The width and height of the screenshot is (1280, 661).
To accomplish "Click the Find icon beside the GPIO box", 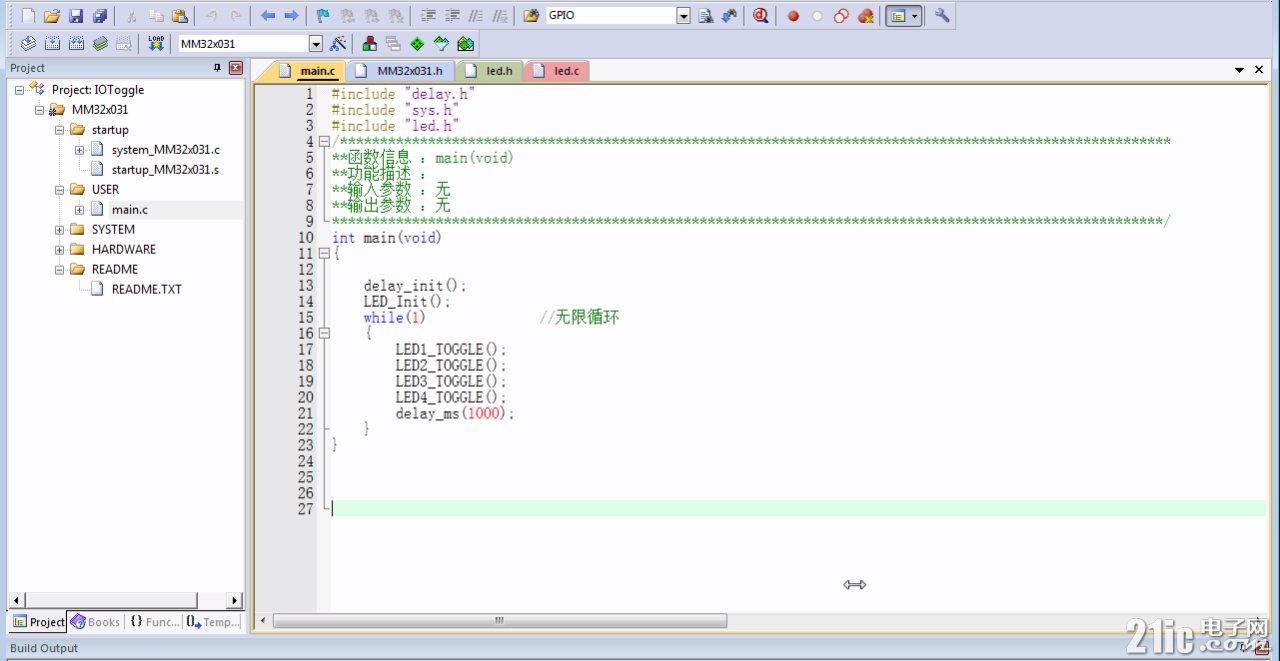I will pyautogui.click(x=705, y=16).
